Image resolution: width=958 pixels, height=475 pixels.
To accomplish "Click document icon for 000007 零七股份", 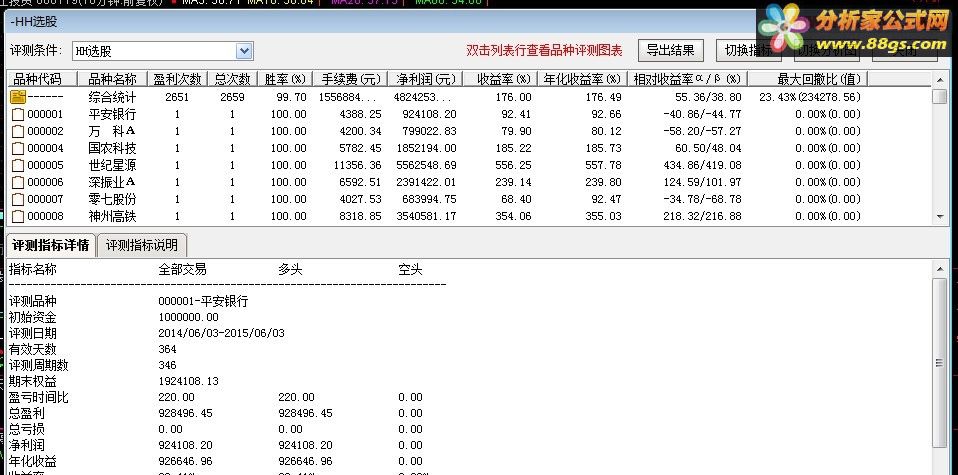I will 18,199.
